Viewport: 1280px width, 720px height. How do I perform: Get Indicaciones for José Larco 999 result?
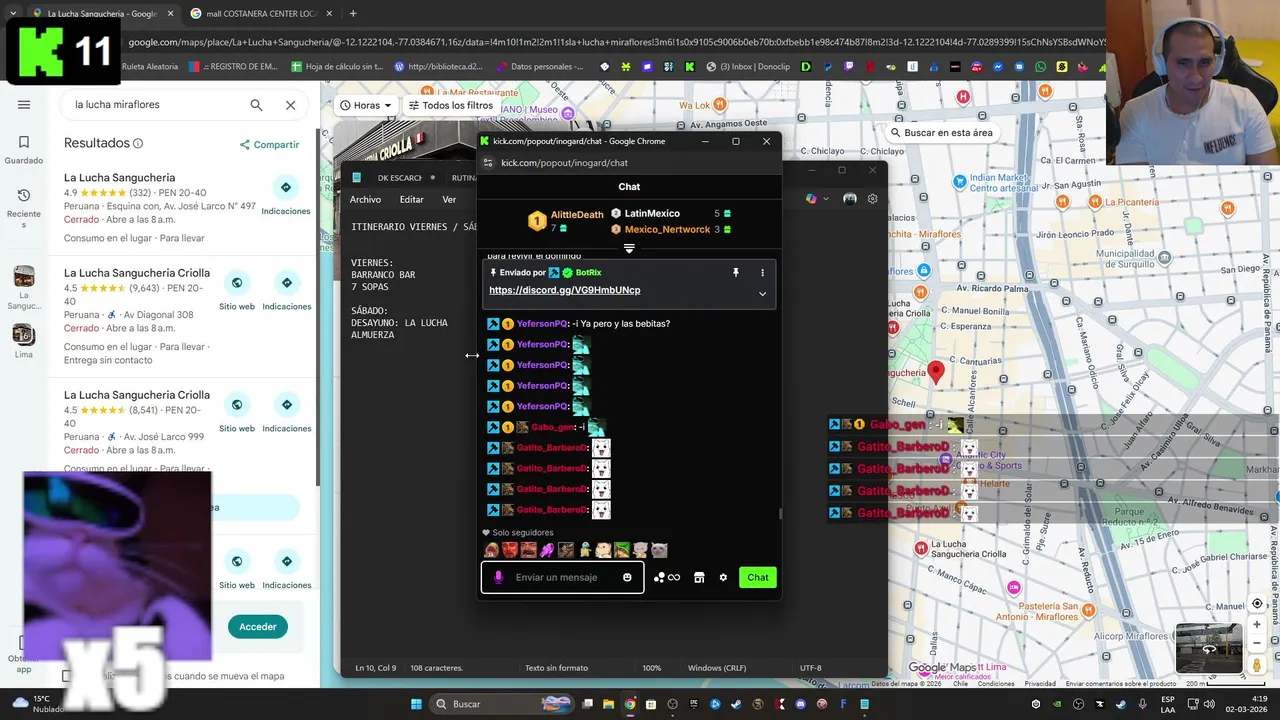coord(286,412)
